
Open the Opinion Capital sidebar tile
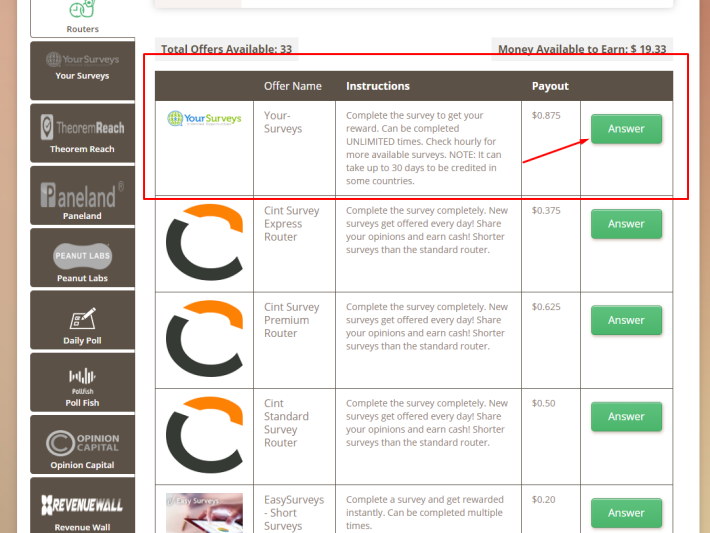(x=82, y=445)
